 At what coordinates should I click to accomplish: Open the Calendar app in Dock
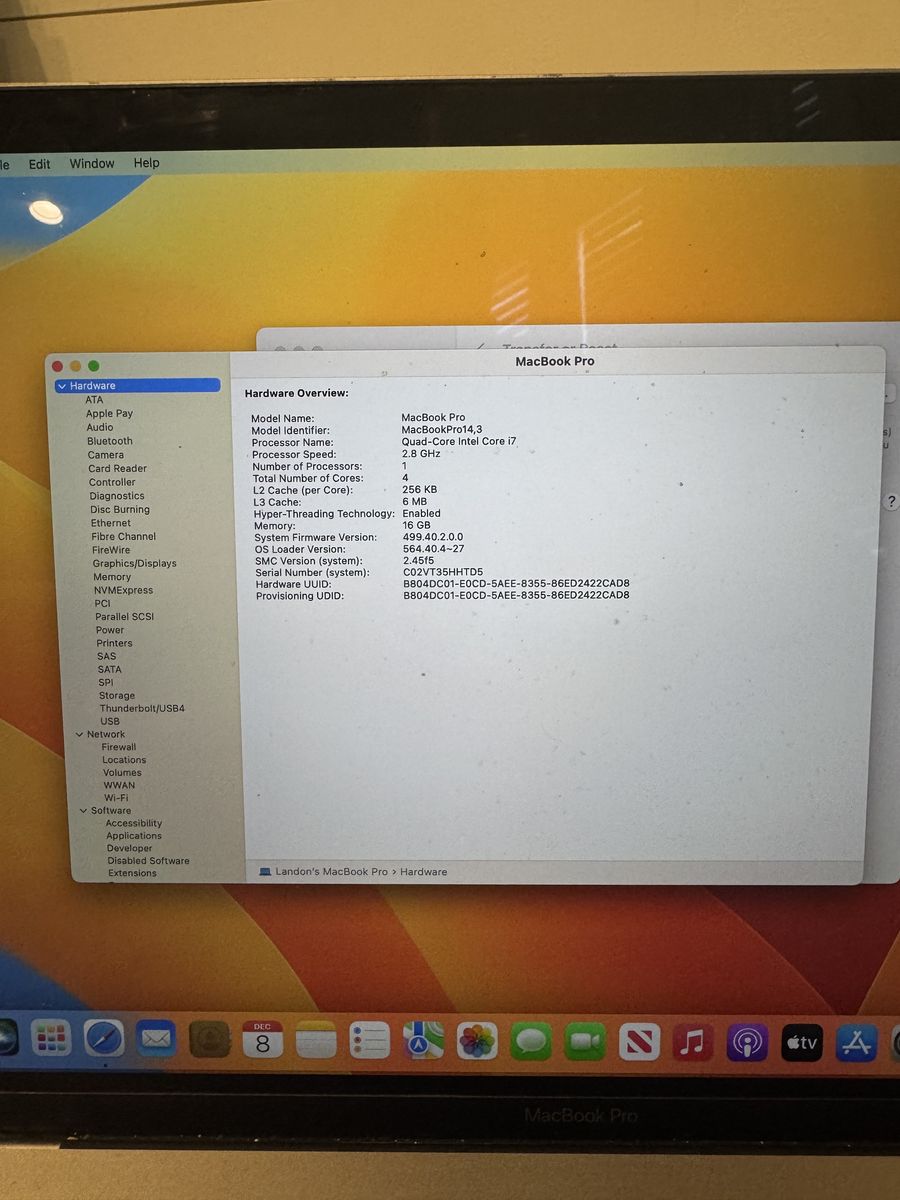(x=262, y=1040)
